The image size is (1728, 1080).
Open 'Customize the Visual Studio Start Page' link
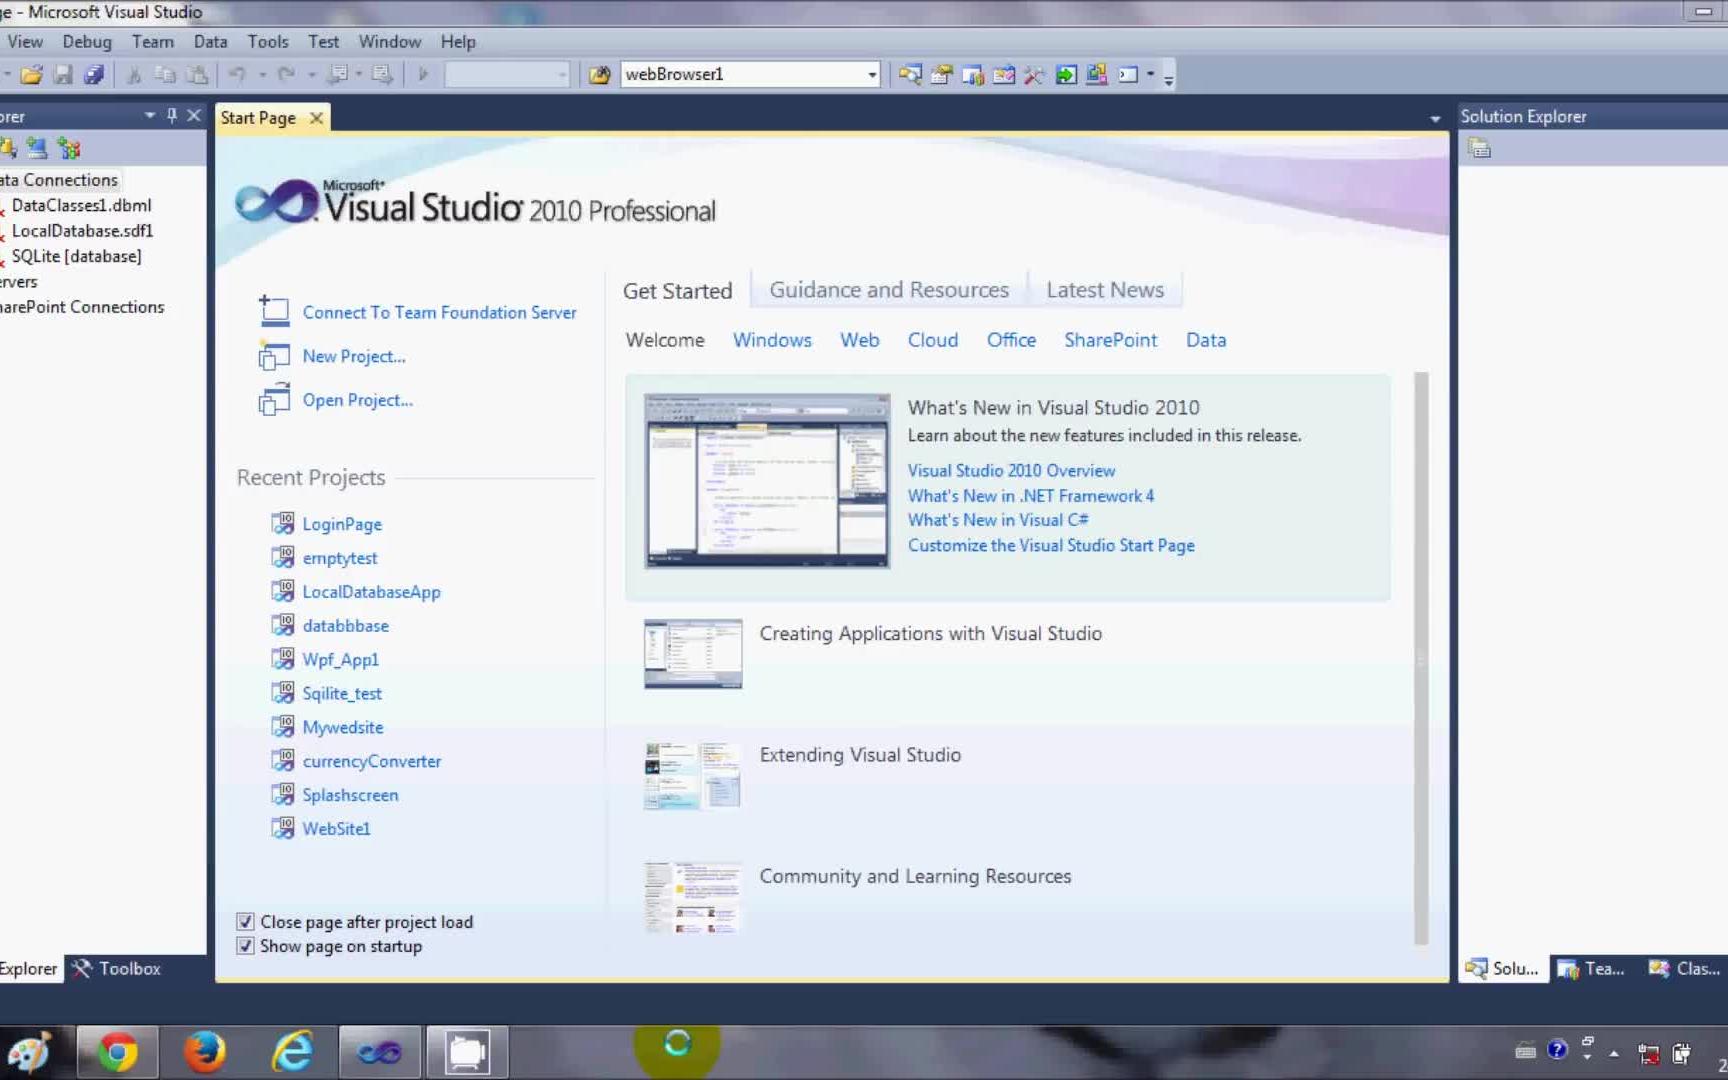tap(1051, 545)
